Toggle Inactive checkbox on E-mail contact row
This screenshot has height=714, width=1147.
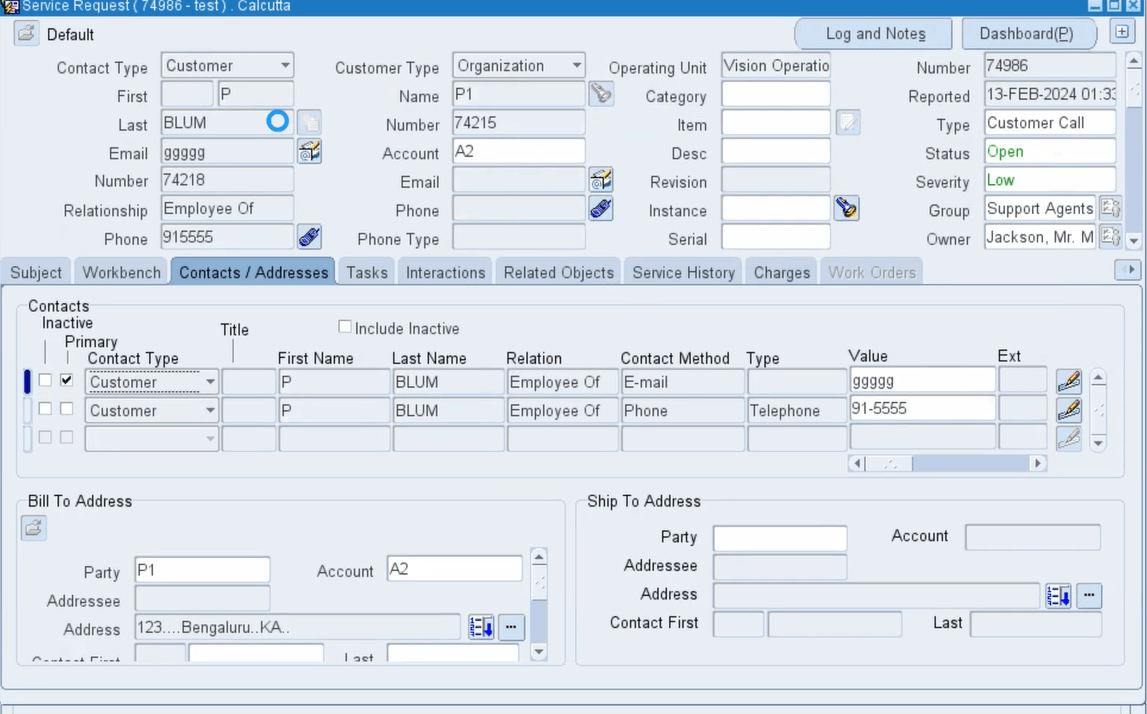click(45, 380)
